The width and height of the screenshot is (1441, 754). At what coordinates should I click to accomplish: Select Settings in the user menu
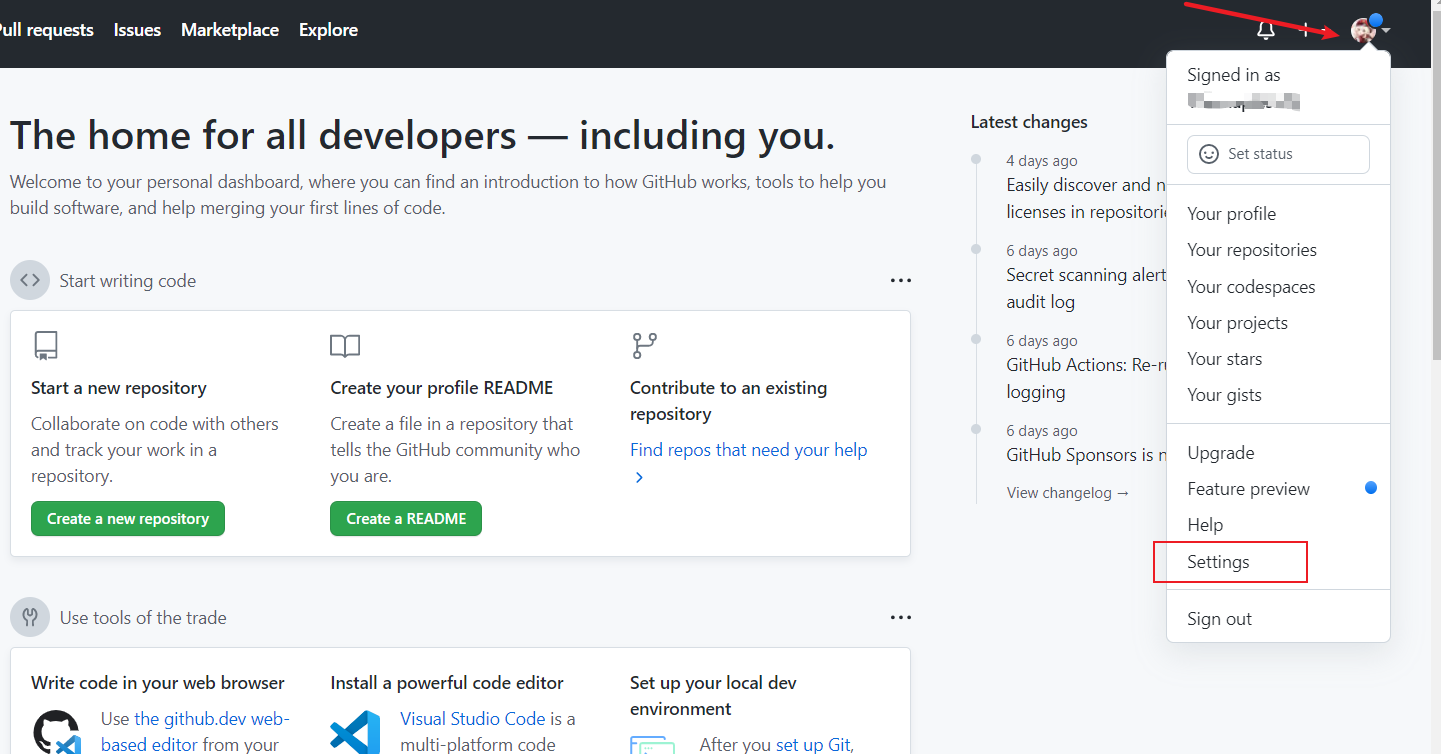pos(1218,562)
